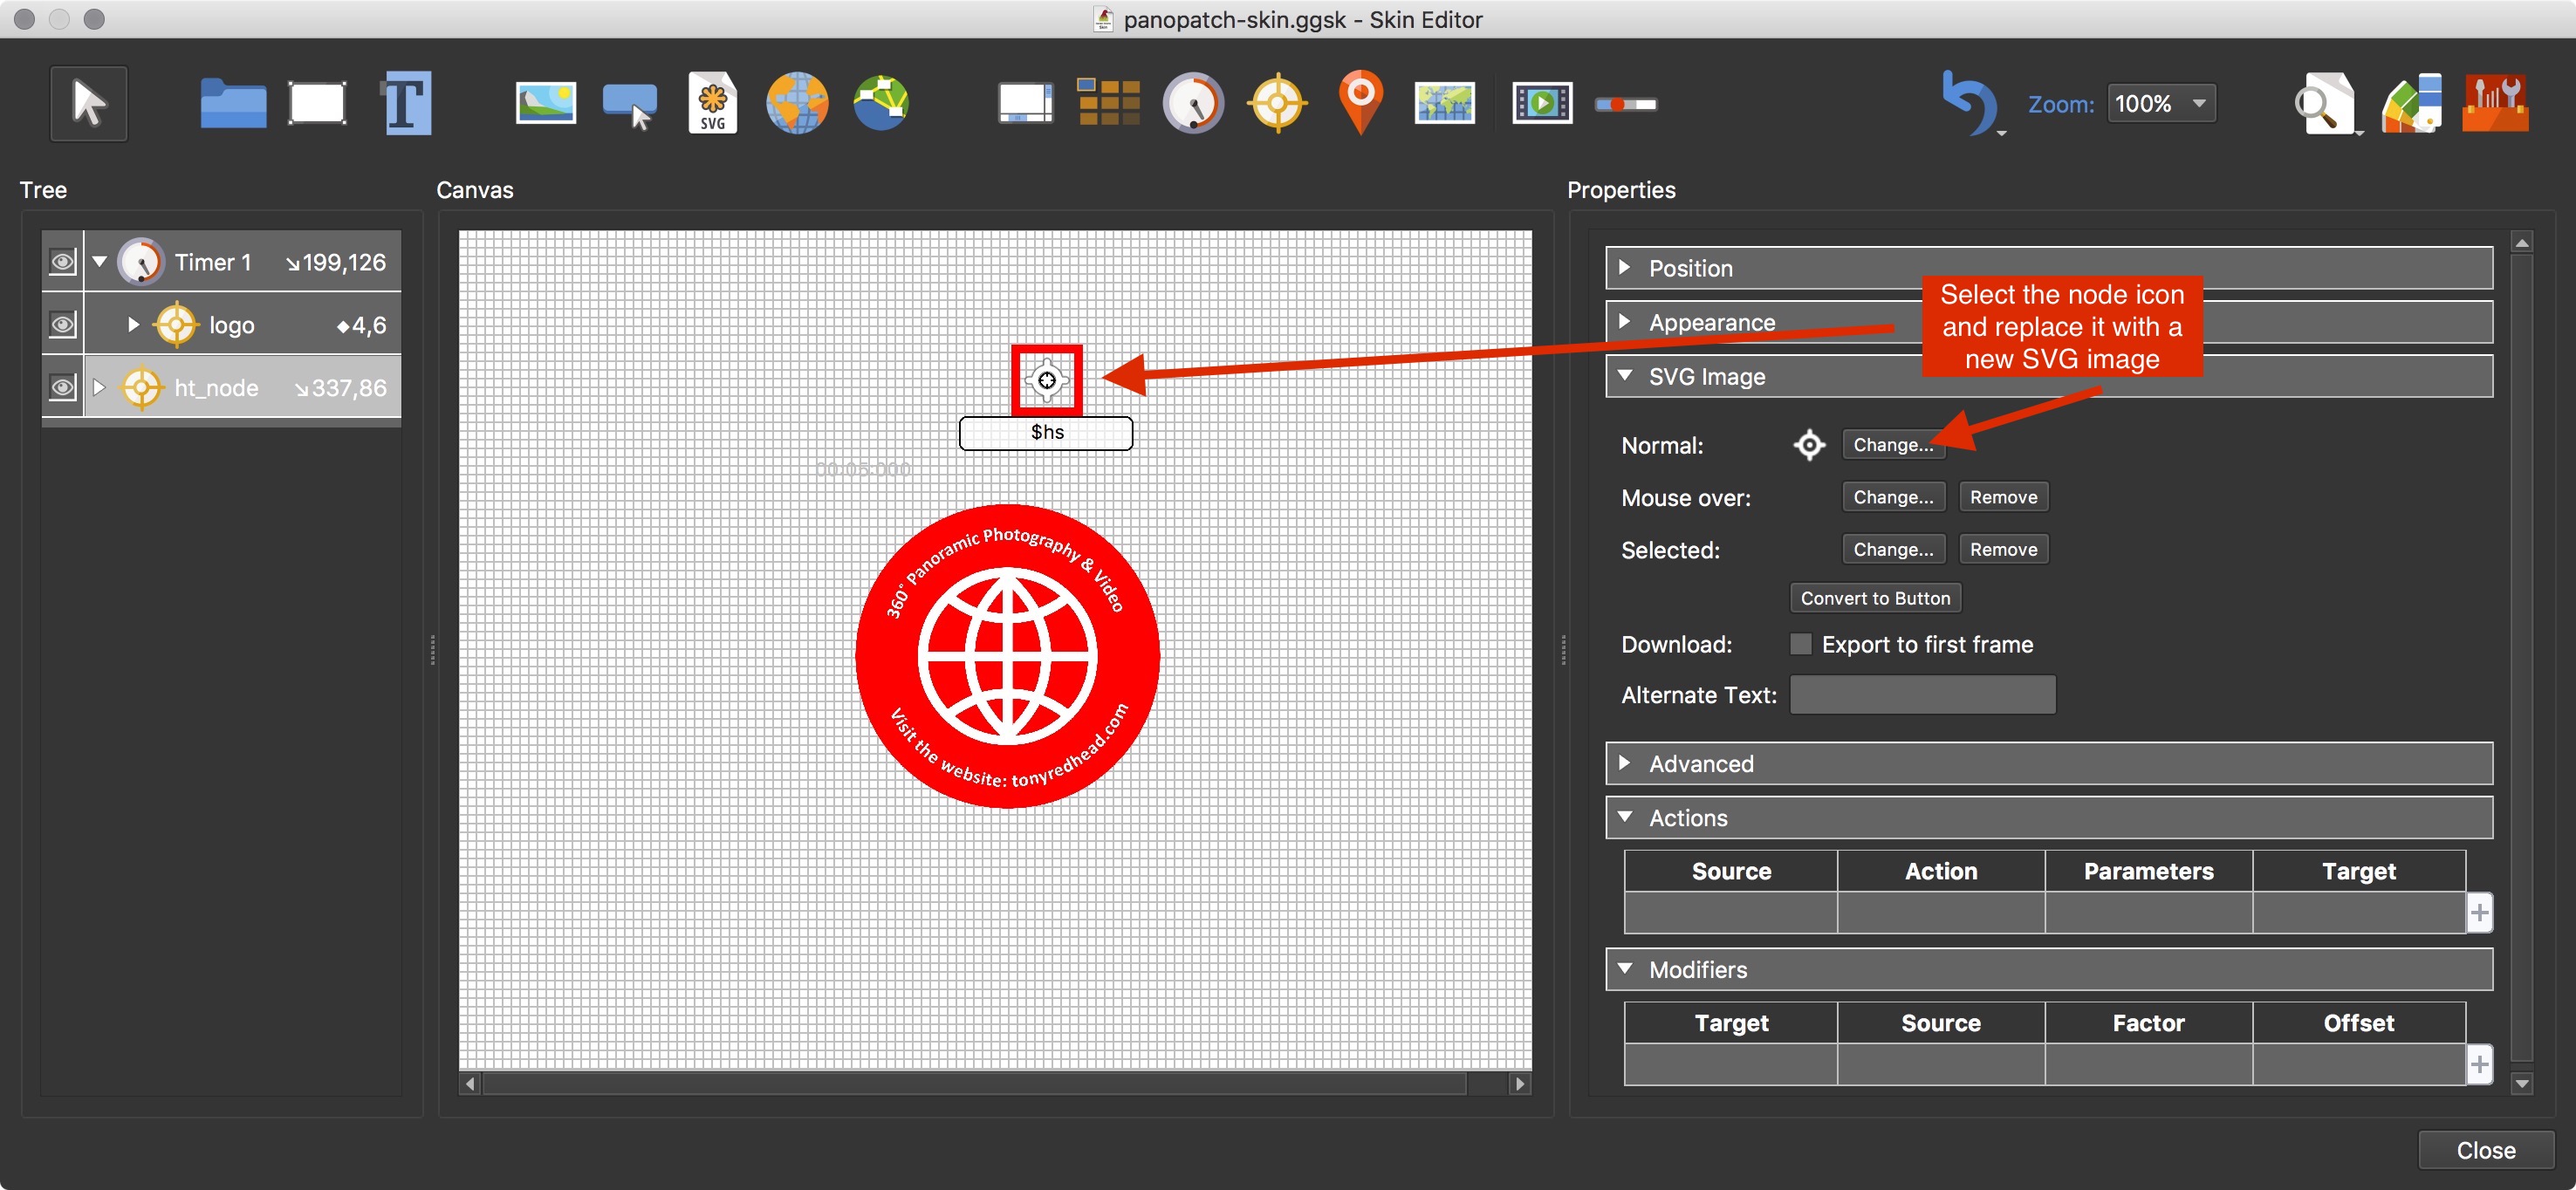Add a new action with plus button

point(2478,912)
